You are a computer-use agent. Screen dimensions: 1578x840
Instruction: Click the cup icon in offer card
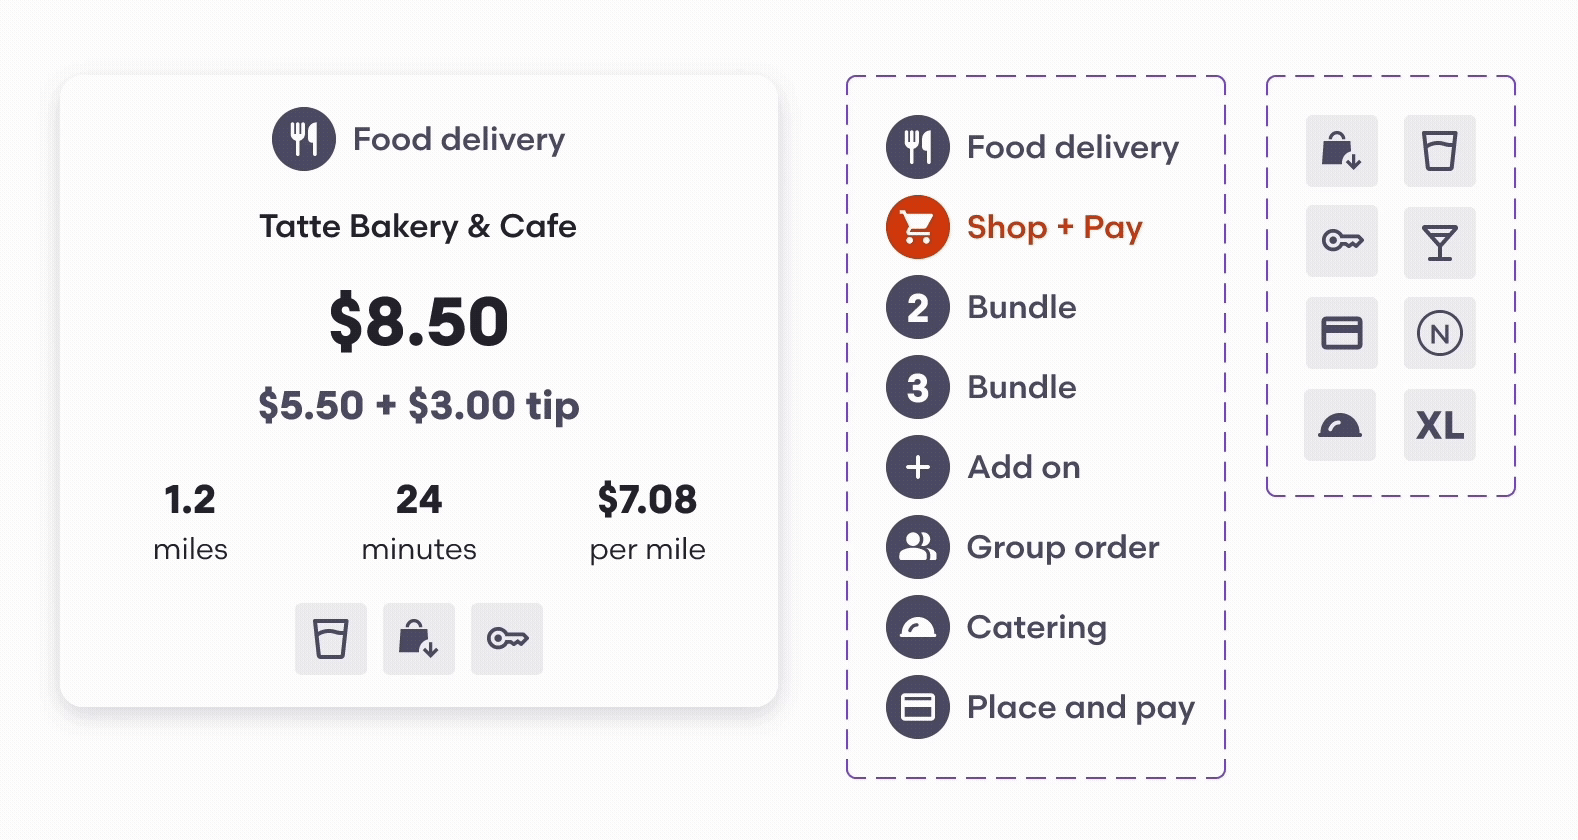(330, 638)
